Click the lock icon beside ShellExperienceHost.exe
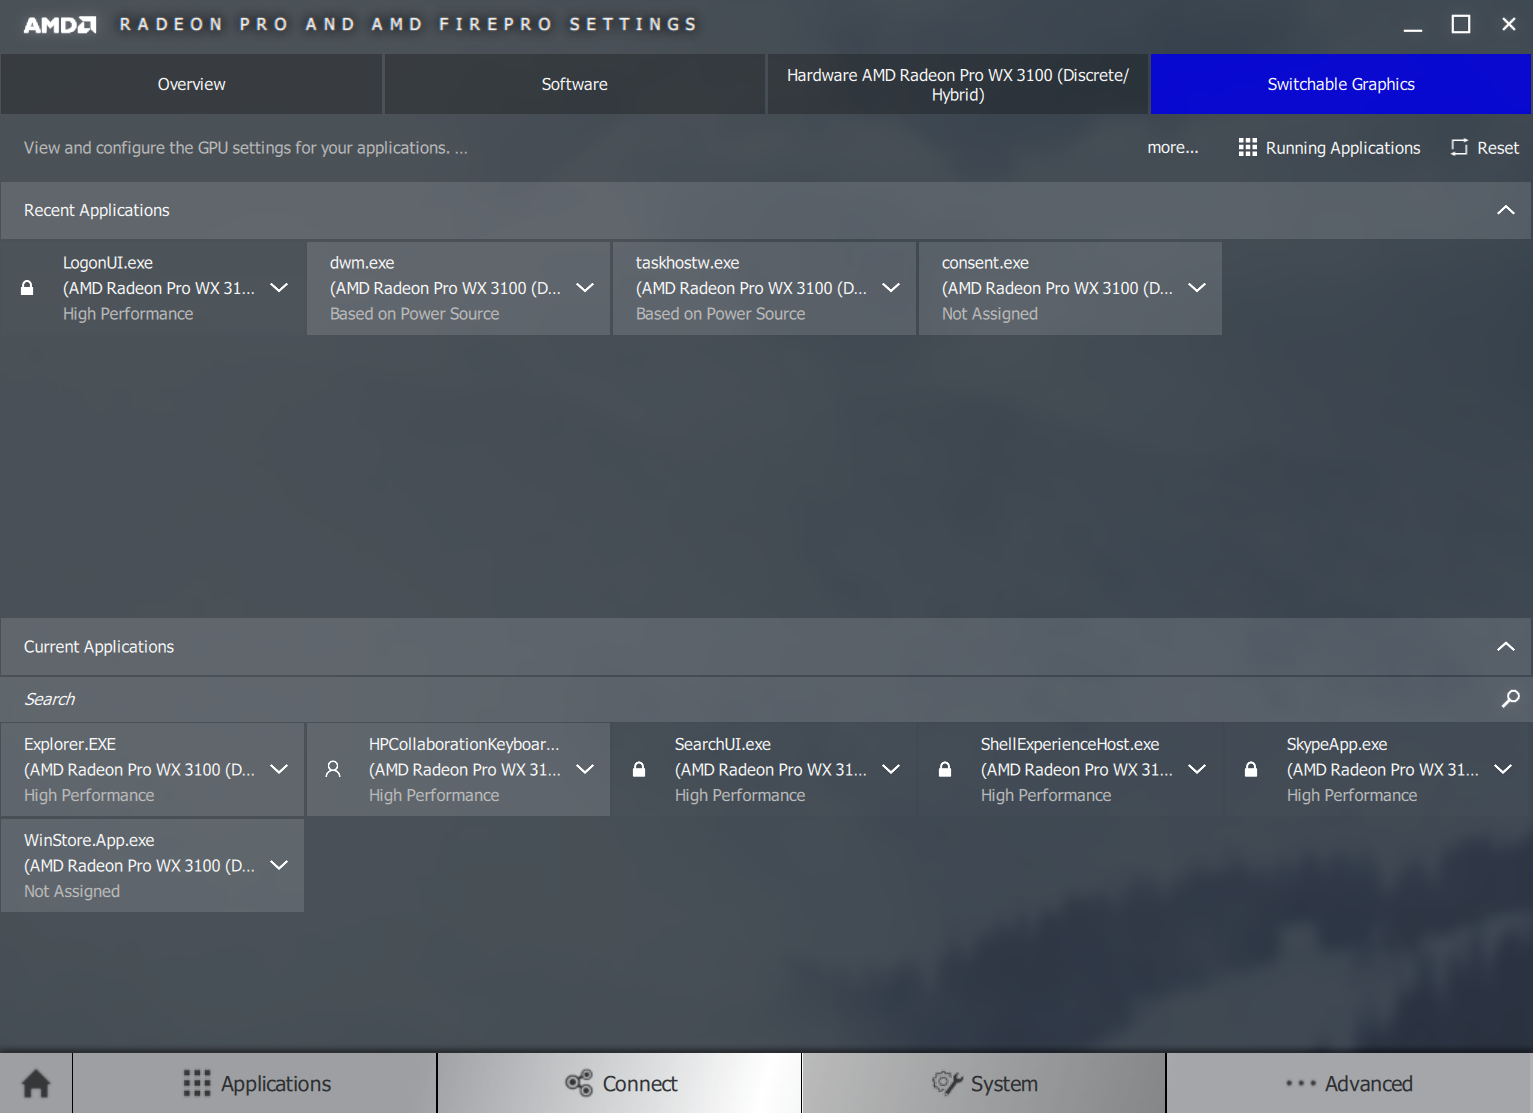 click(x=945, y=770)
